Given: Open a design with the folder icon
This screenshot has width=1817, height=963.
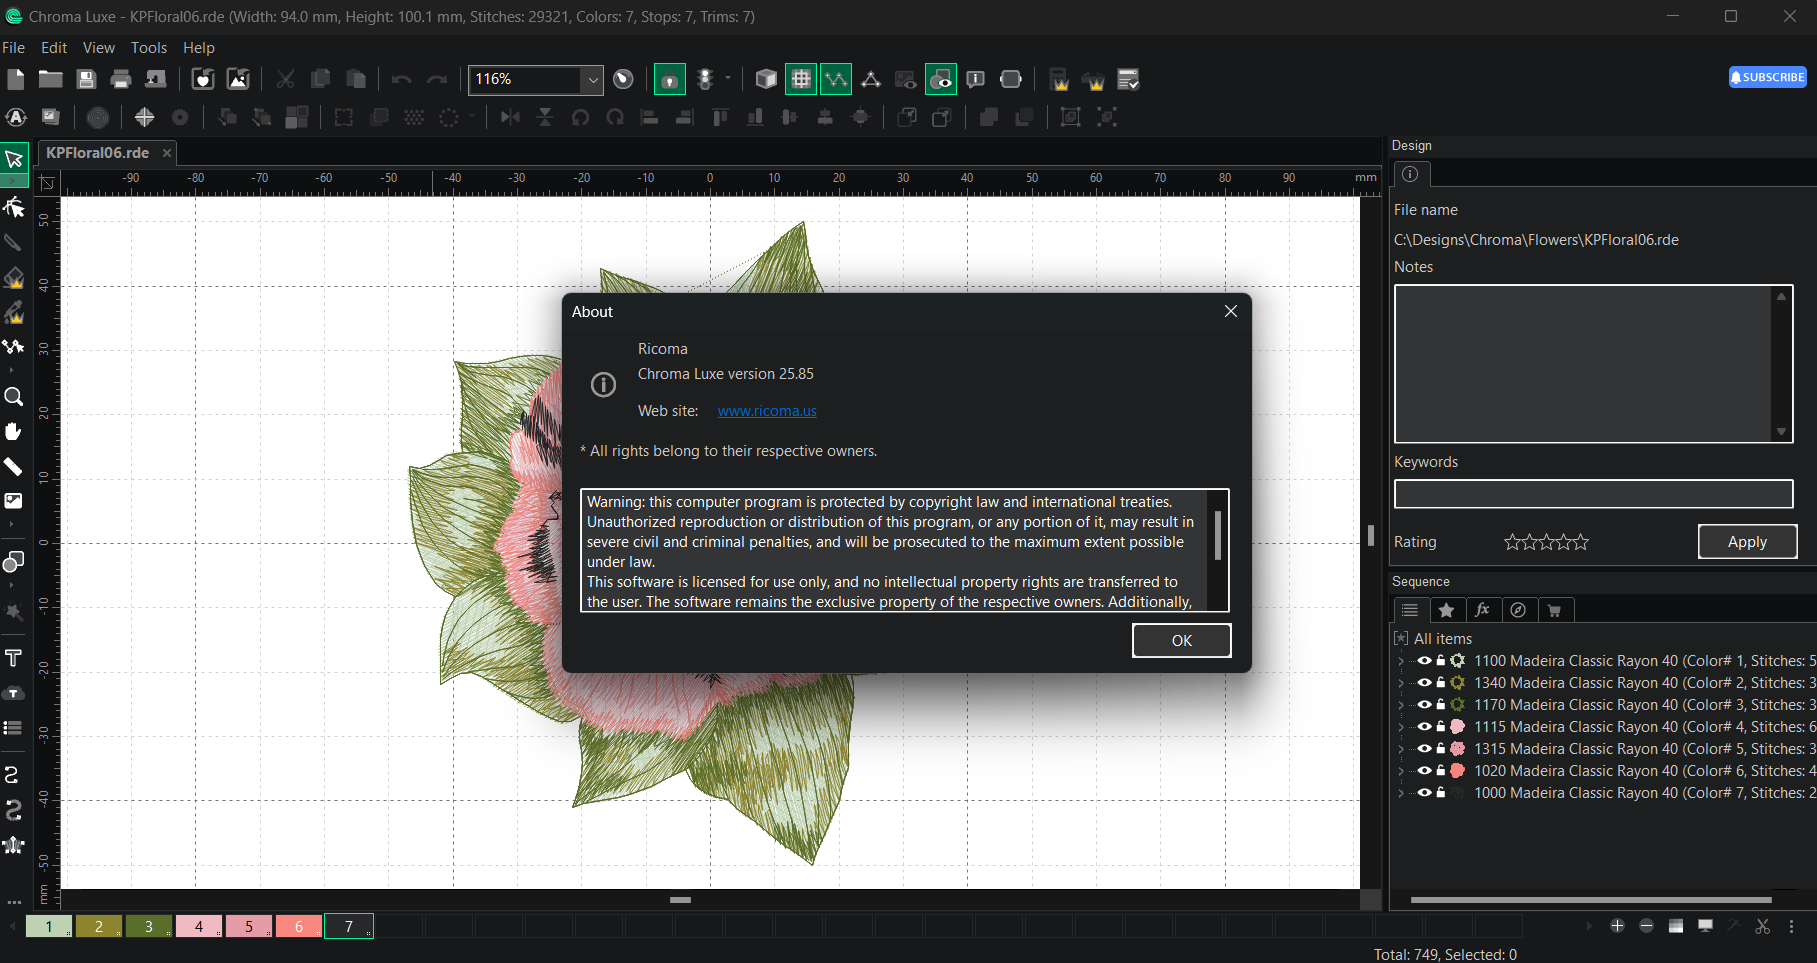Looking at the screenshot, I should pos(50,79).
